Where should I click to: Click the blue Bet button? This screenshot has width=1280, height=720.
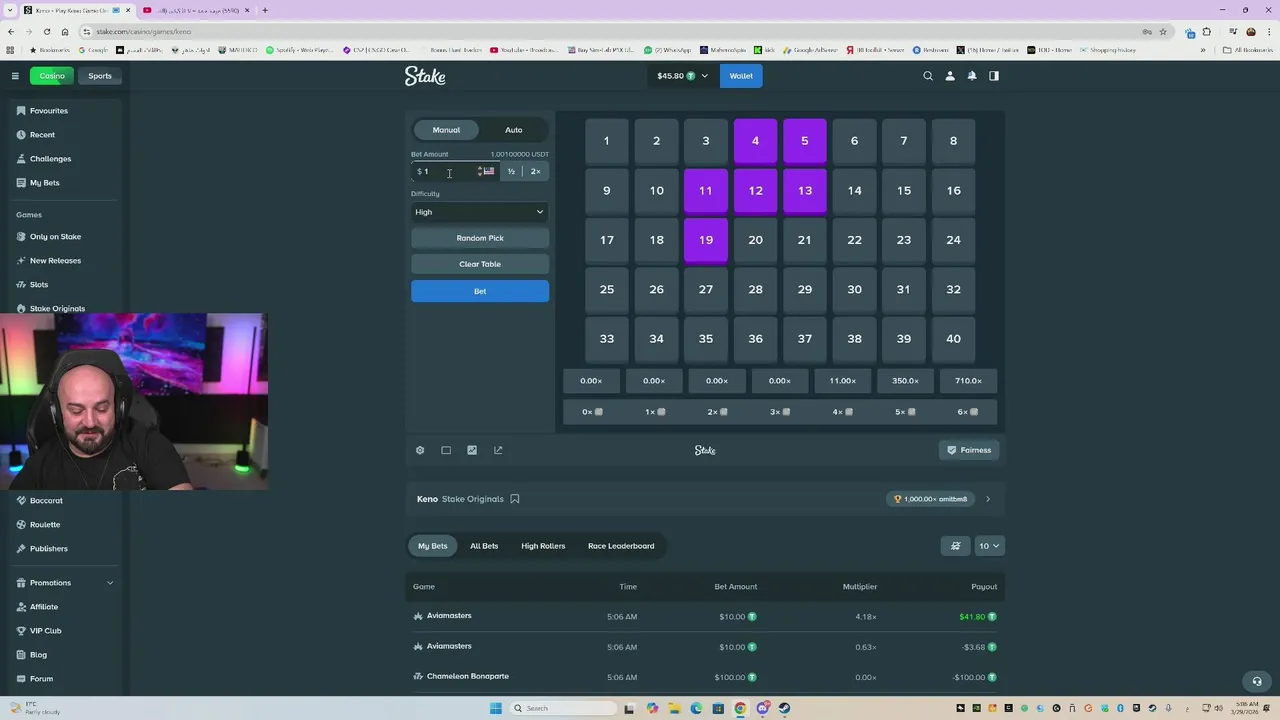coord(480,291)
